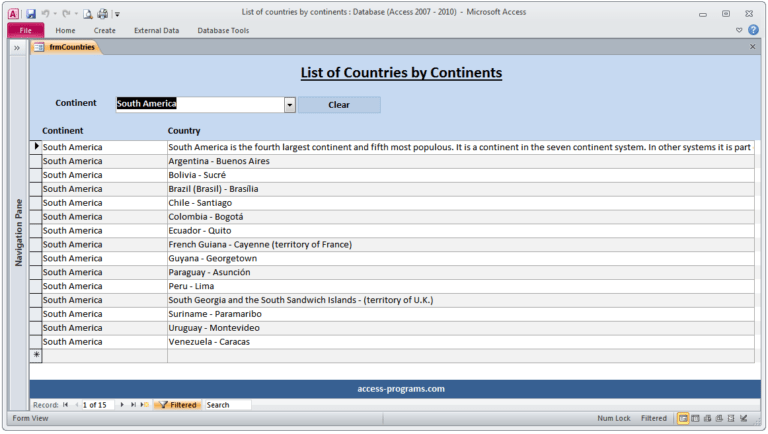Switch to the External Data ribbon tab
This screenshot has height=434, width=768.
tap(157, 30)
